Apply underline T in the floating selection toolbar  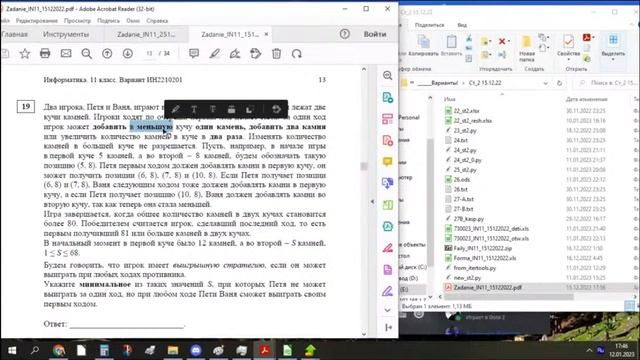[x=194, y=109]
